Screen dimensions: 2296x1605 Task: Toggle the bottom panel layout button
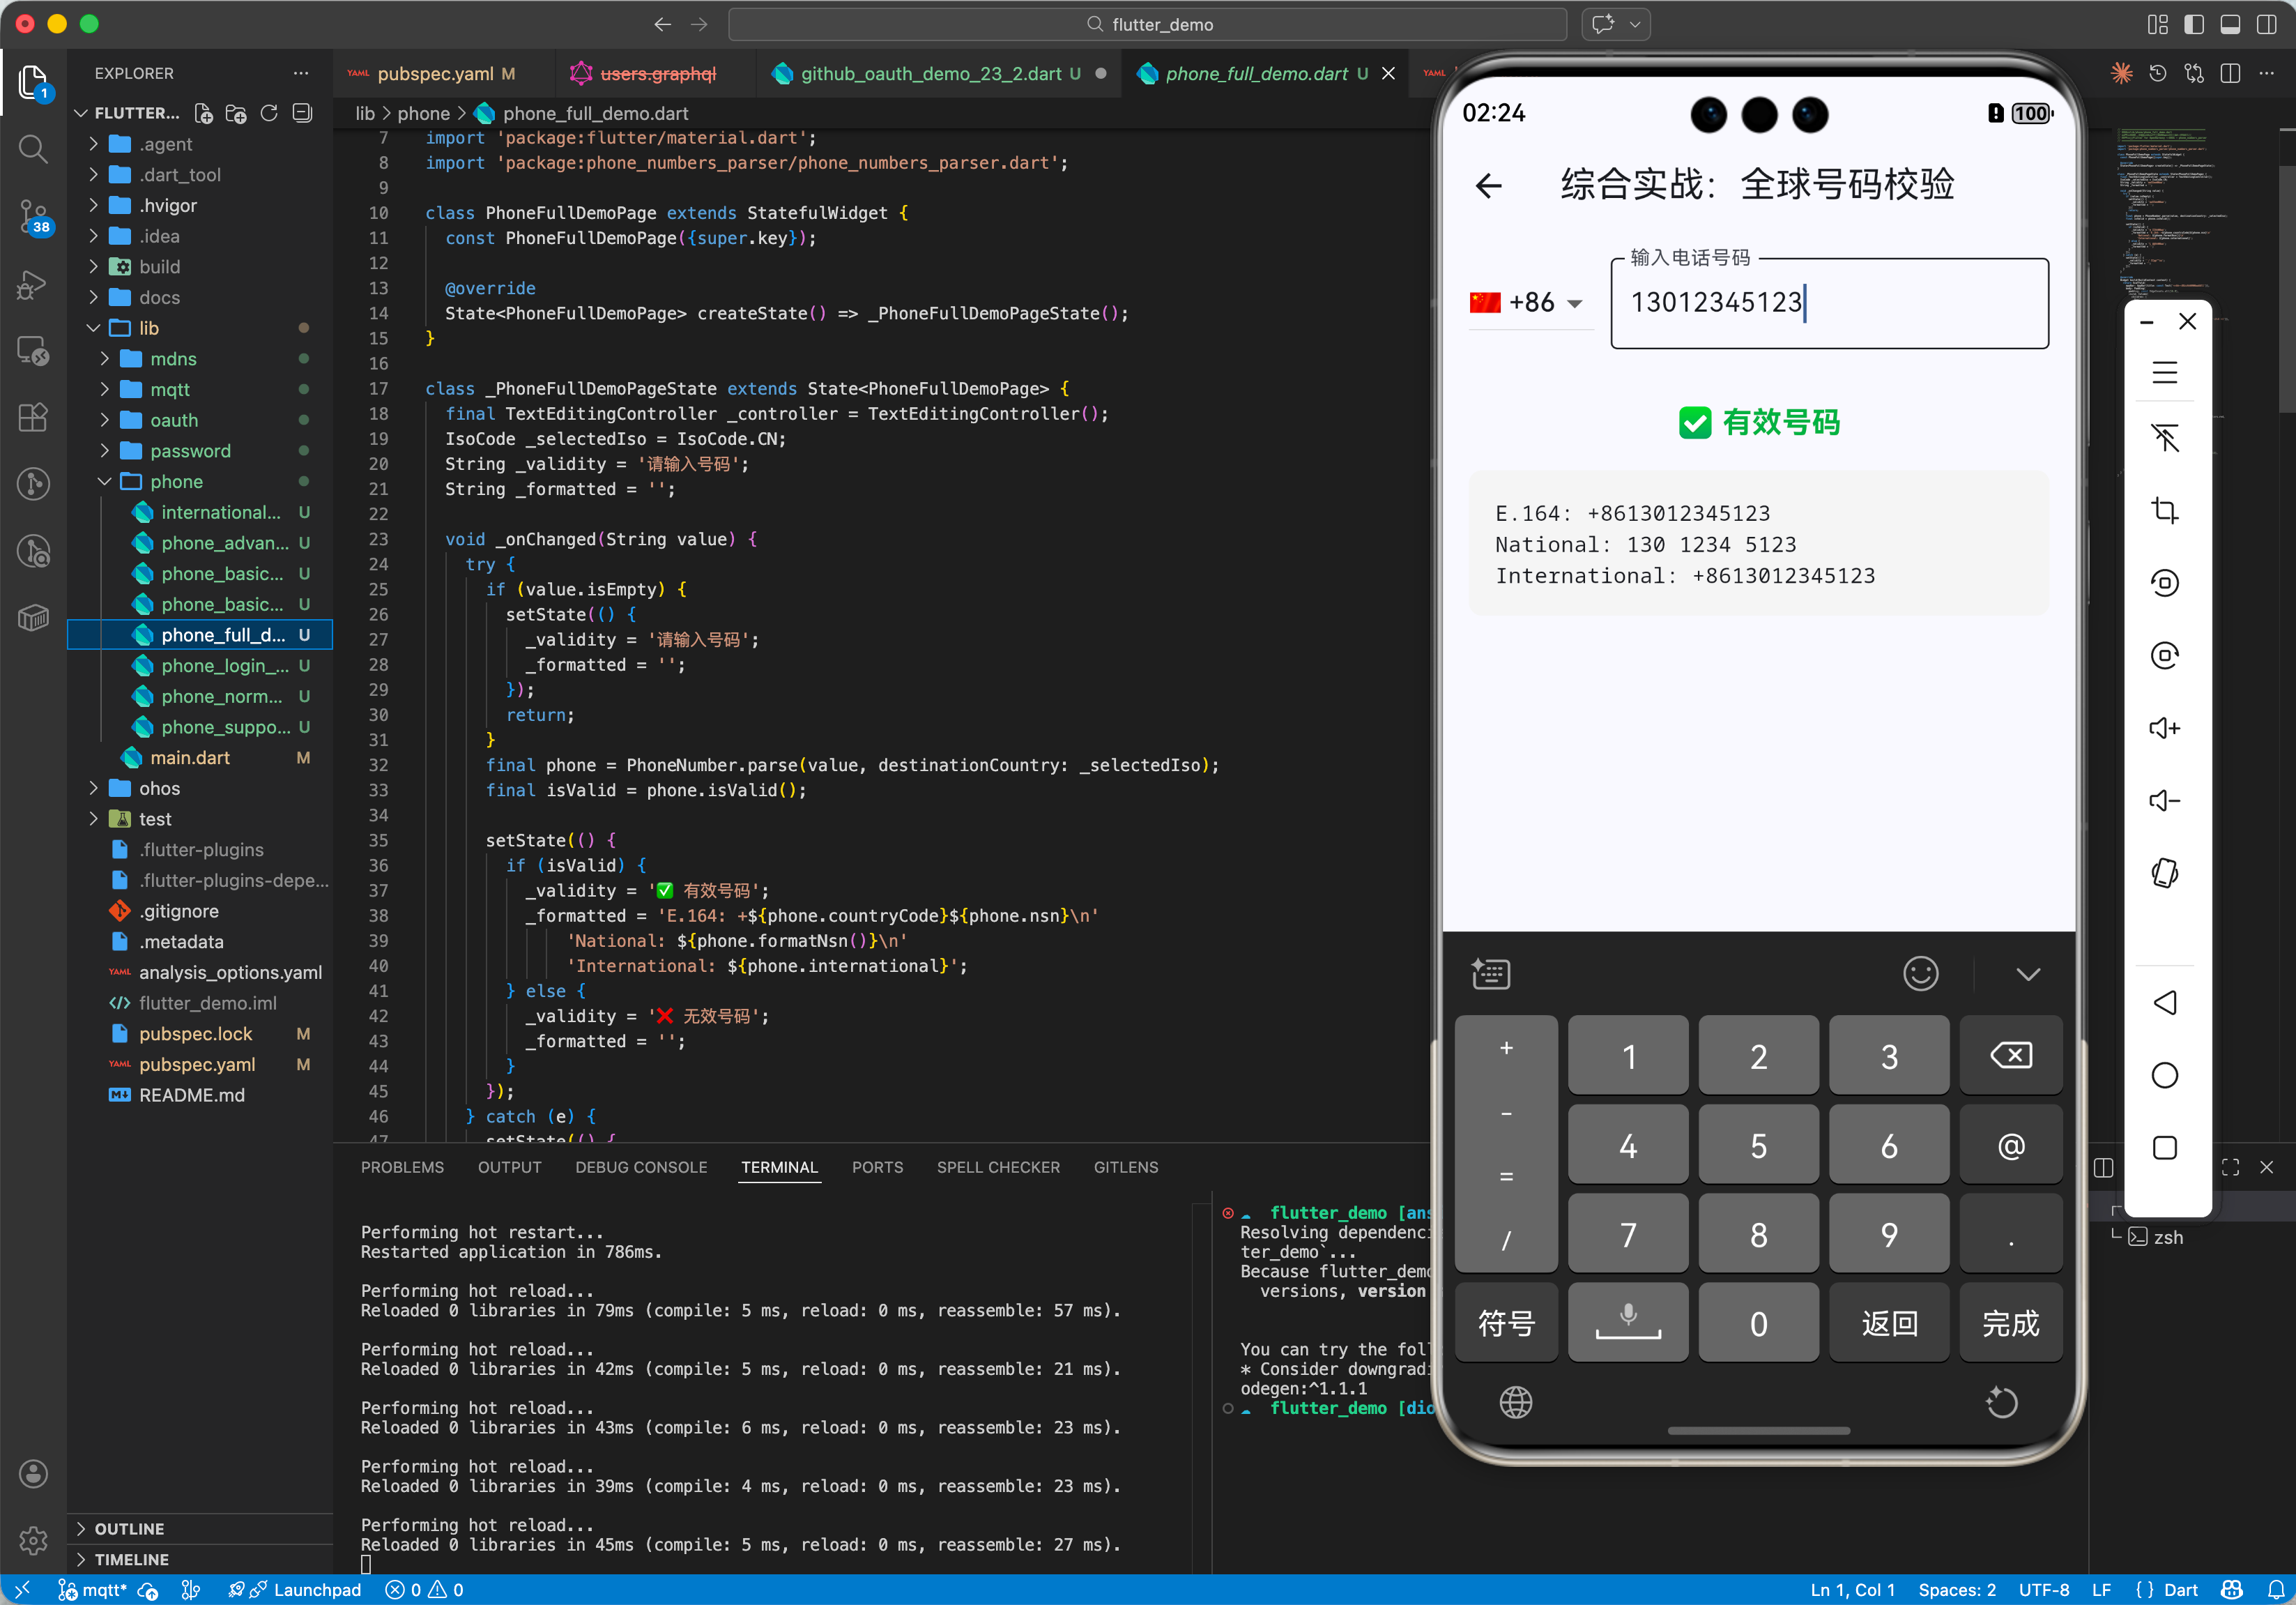point(2229,24)
